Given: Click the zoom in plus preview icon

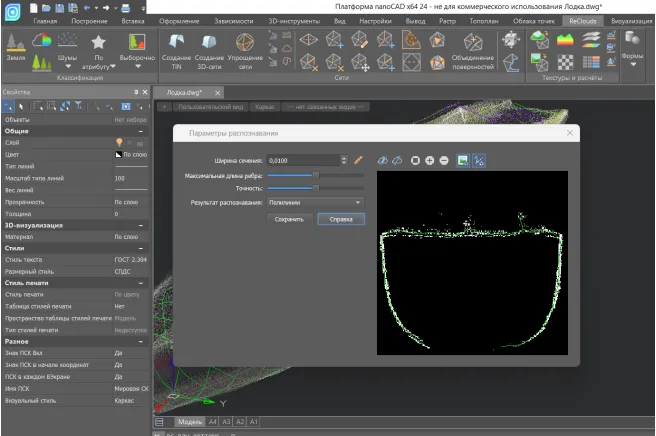Looking at the screenshot, I should tap(429, 160).
